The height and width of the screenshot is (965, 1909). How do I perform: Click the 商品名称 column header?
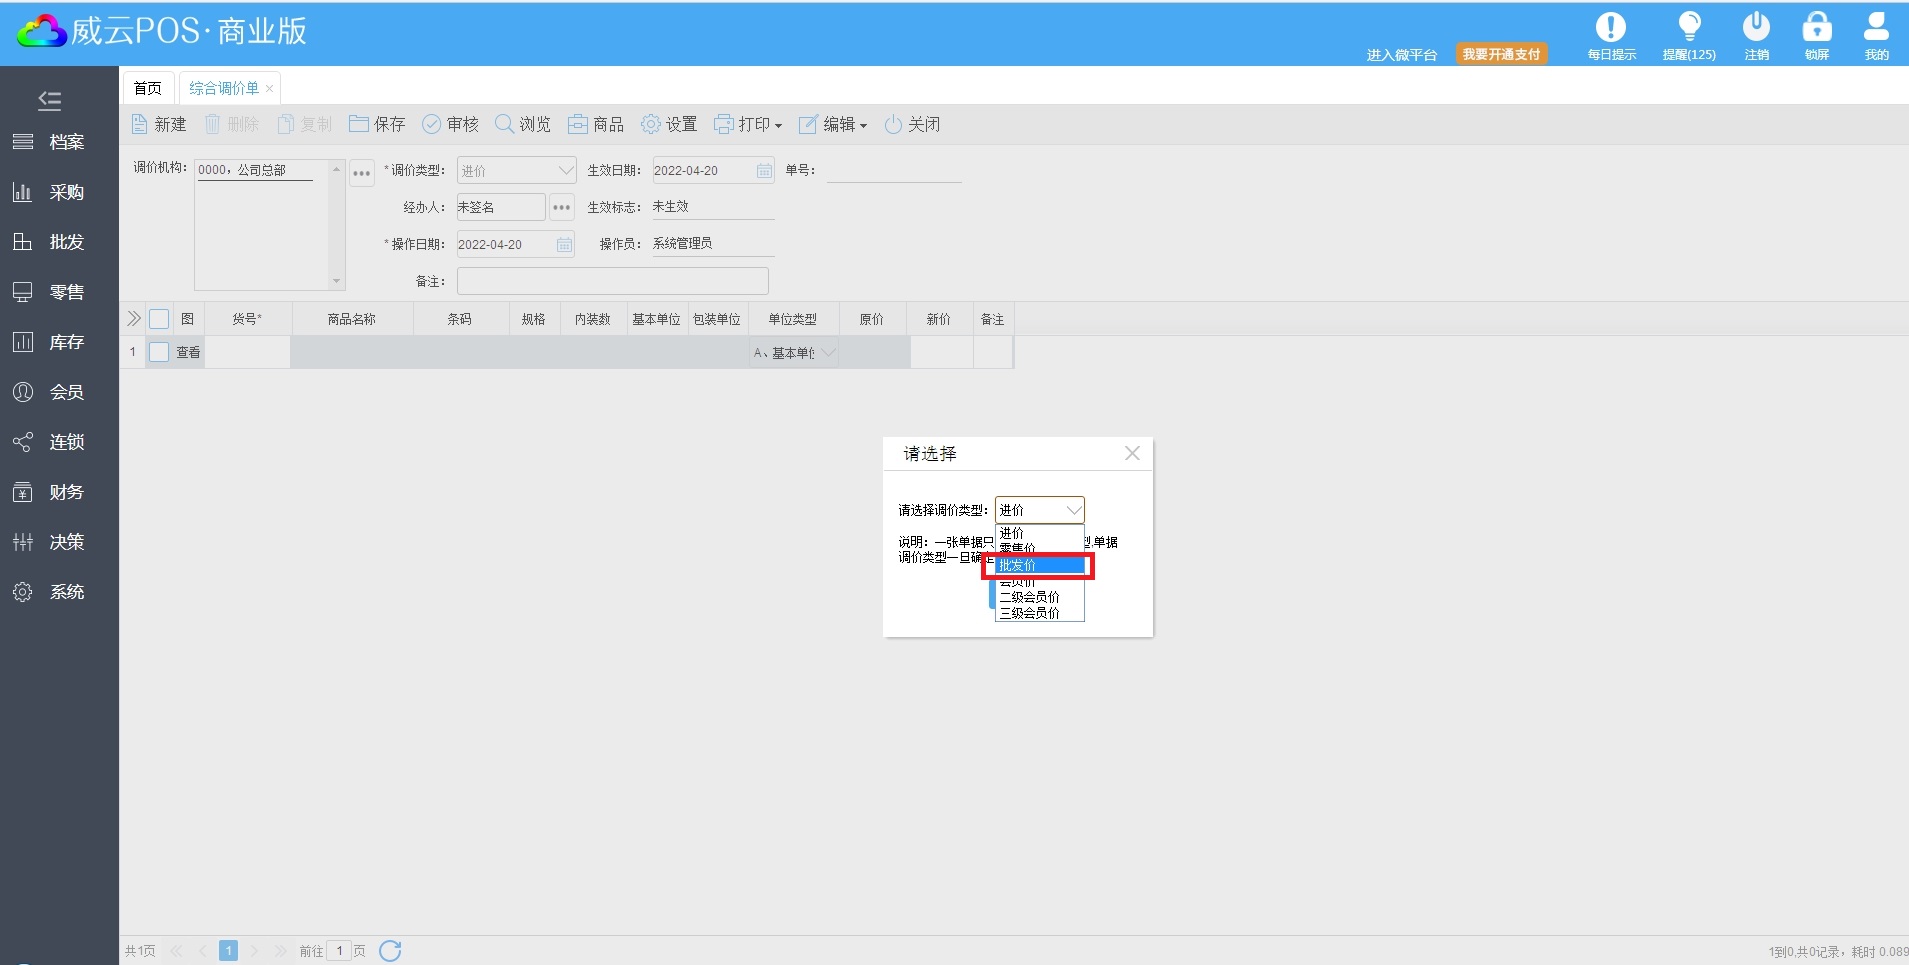click(x=351, y=319)
